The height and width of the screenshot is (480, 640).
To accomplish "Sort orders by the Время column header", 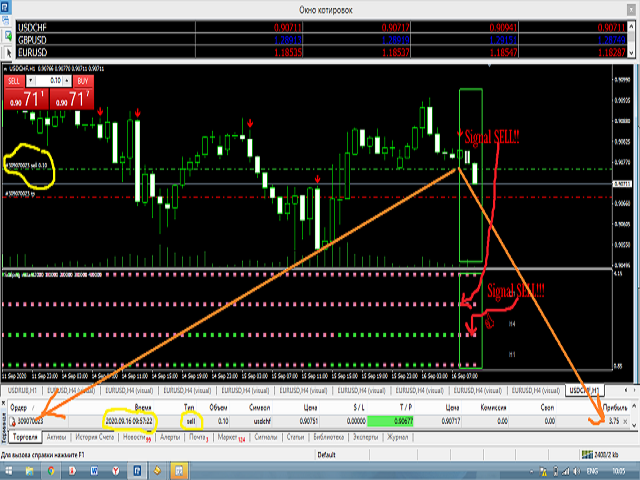I will (143, 407).
